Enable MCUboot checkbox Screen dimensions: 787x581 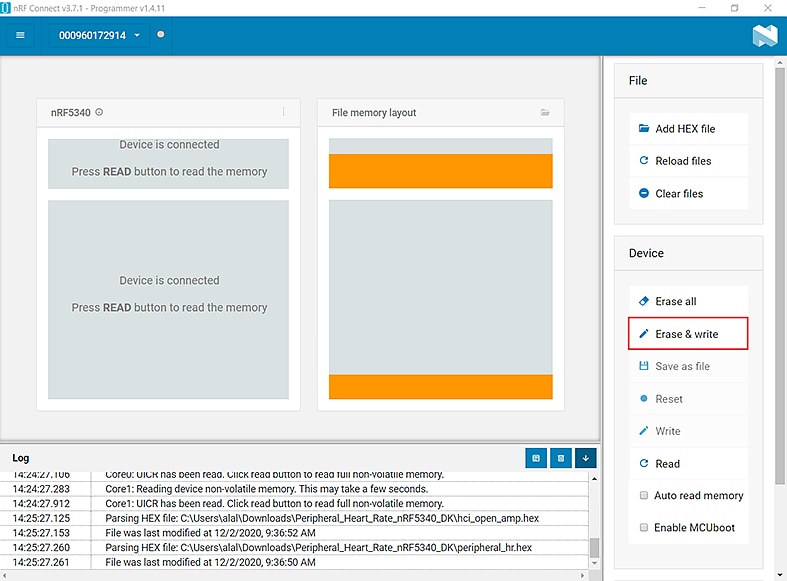pos(643,527)
